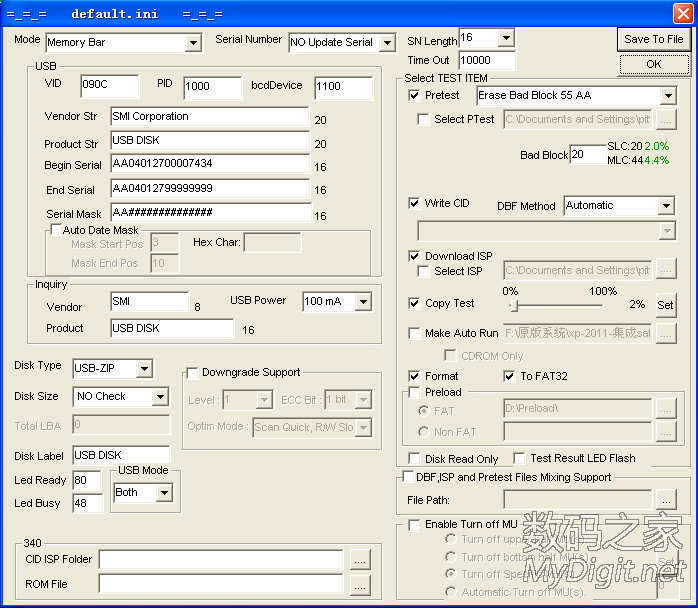Image resolution: width=698 pixels, height=610 pixels.
Task: Click the ROM File path field
Action: 221,585
